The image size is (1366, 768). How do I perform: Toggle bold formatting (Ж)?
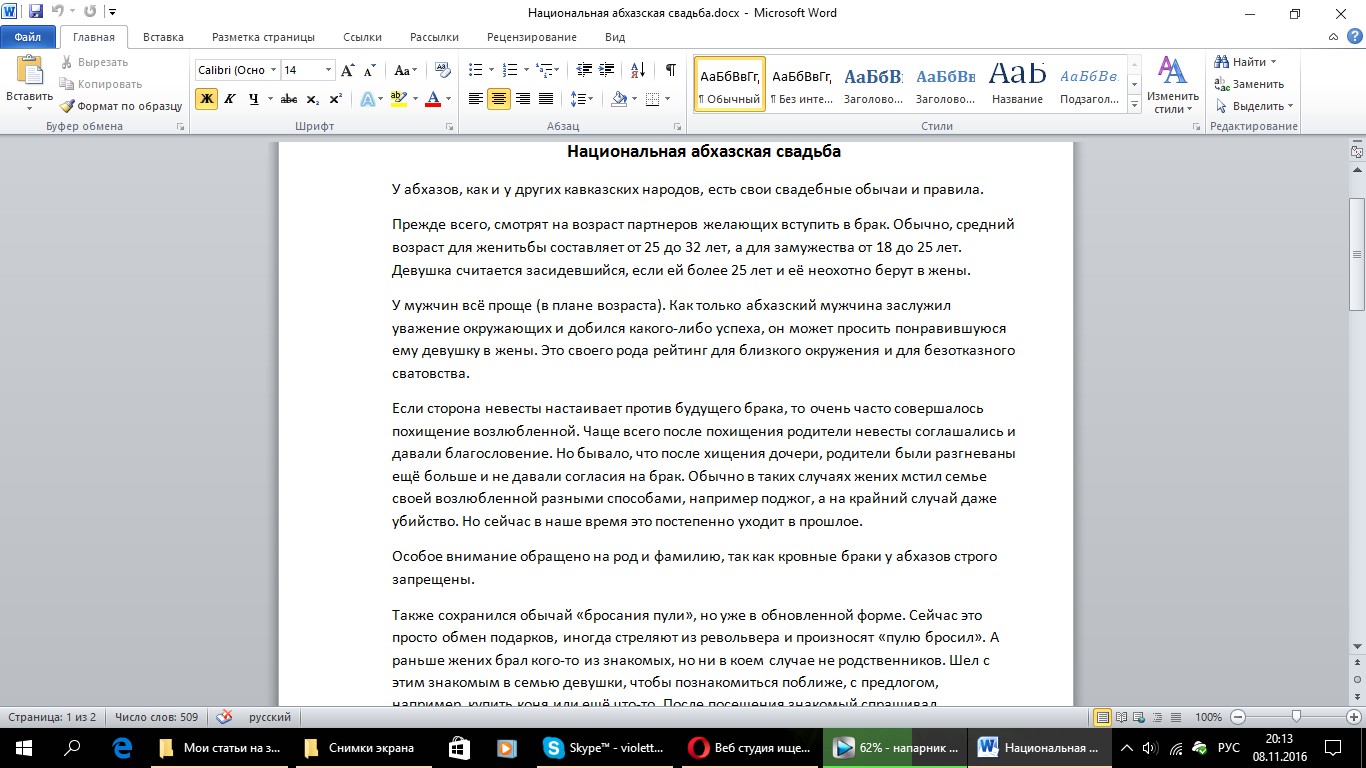click(206, 99)
